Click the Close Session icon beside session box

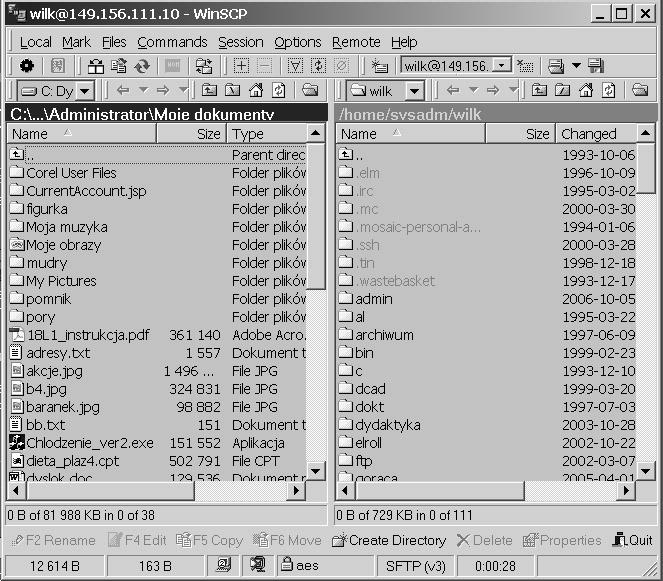[x=525, y=66]
